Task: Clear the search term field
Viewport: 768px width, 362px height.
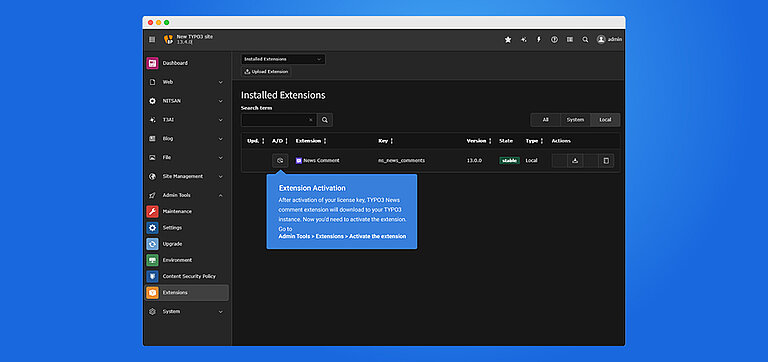Action: (310, 120)
